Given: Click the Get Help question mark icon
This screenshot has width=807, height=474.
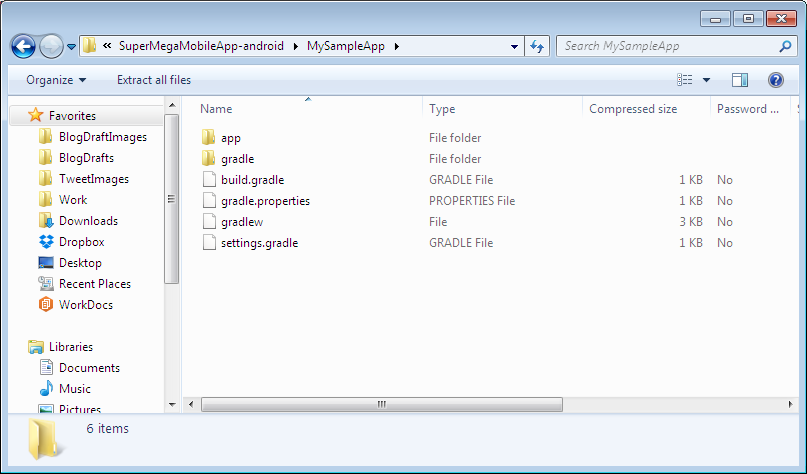Looking at the screenshot, I should coord(775,80).
